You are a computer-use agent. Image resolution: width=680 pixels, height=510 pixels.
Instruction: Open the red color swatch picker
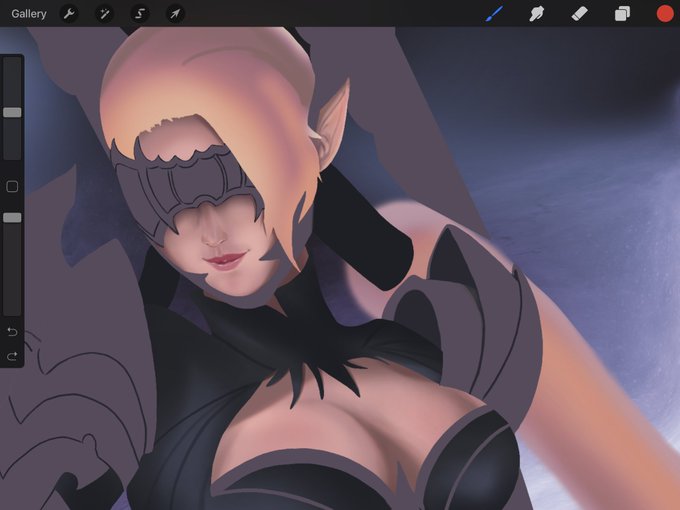[665, 13]
